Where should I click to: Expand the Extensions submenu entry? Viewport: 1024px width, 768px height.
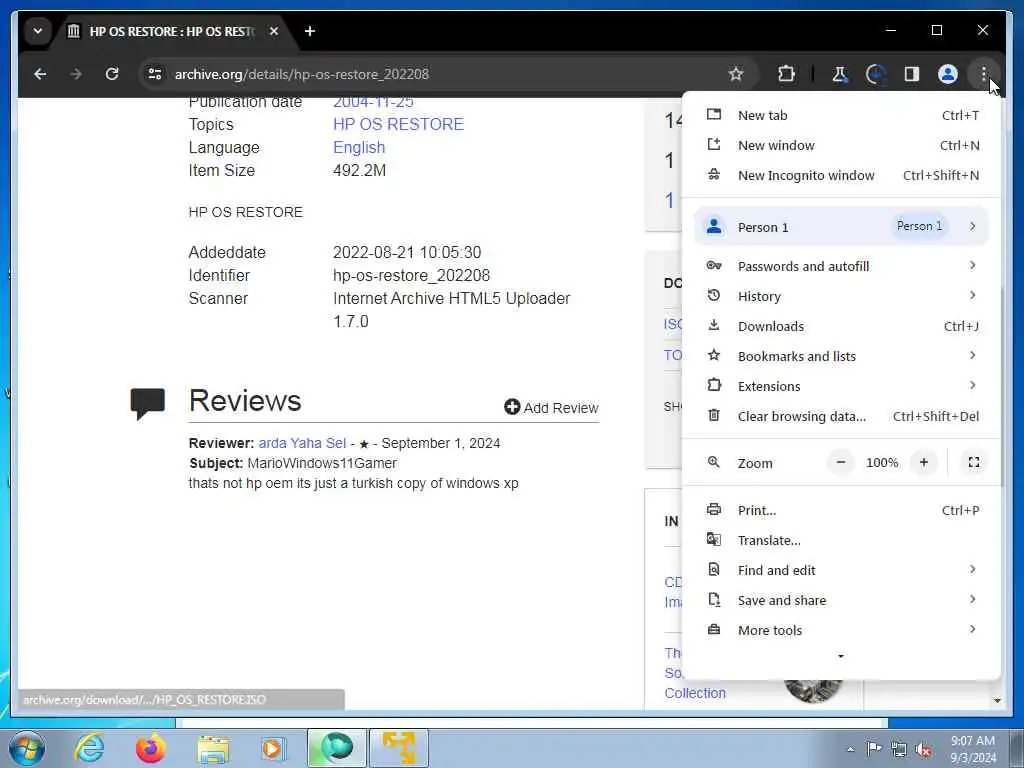[842, 386]
